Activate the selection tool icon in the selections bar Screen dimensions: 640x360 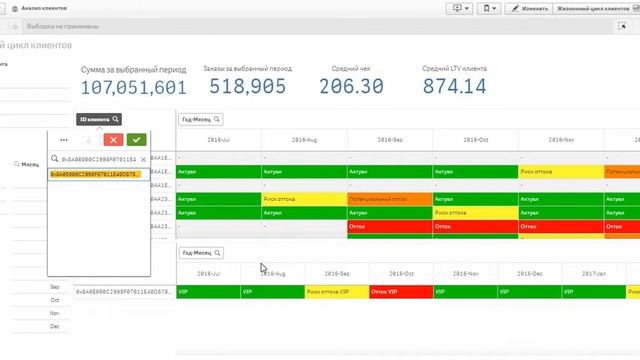pyautogui.click(x=622, y=26)
